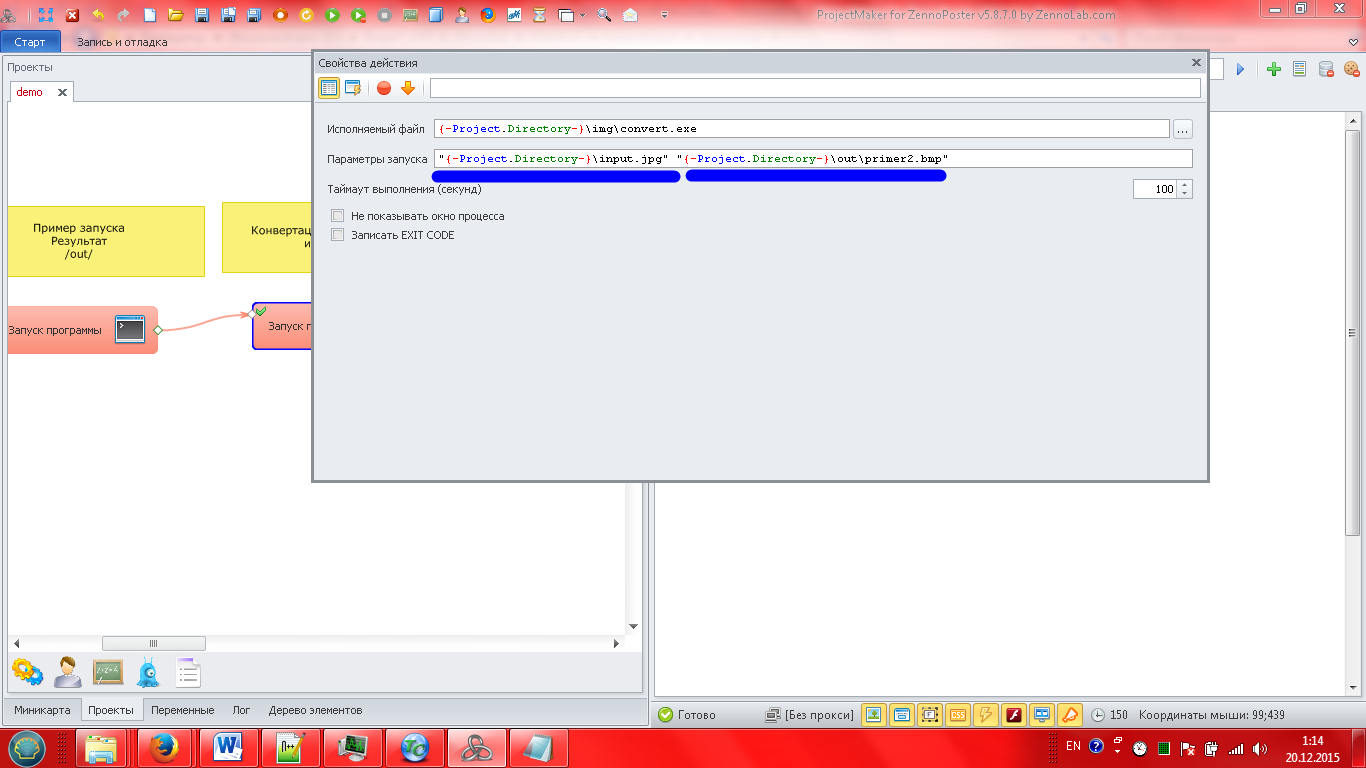Screen dimensions: 1366x768
Task: Expand the toolbar overflow arrow at the top
Action: pyautogui.click(x=1354, y=42)
